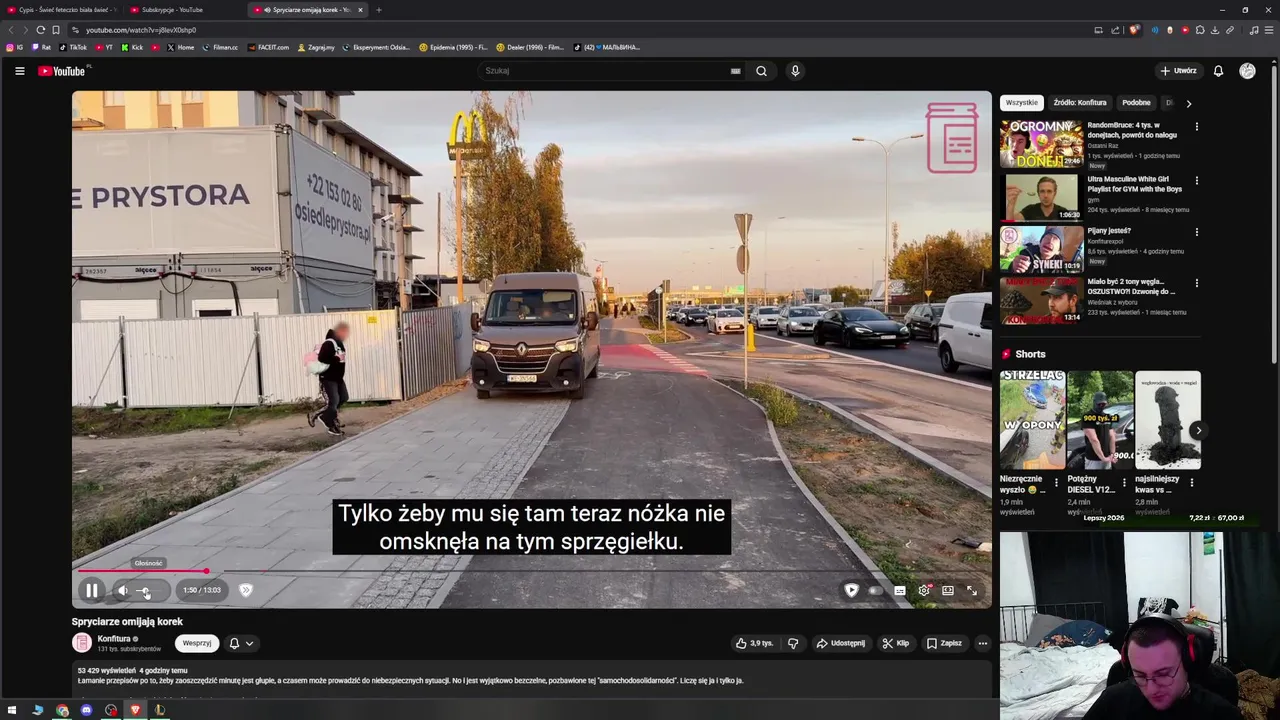Dislike the video
The height and width of the screenshot is (720, 1280).
pyautogui.click(x=793, y=643)
